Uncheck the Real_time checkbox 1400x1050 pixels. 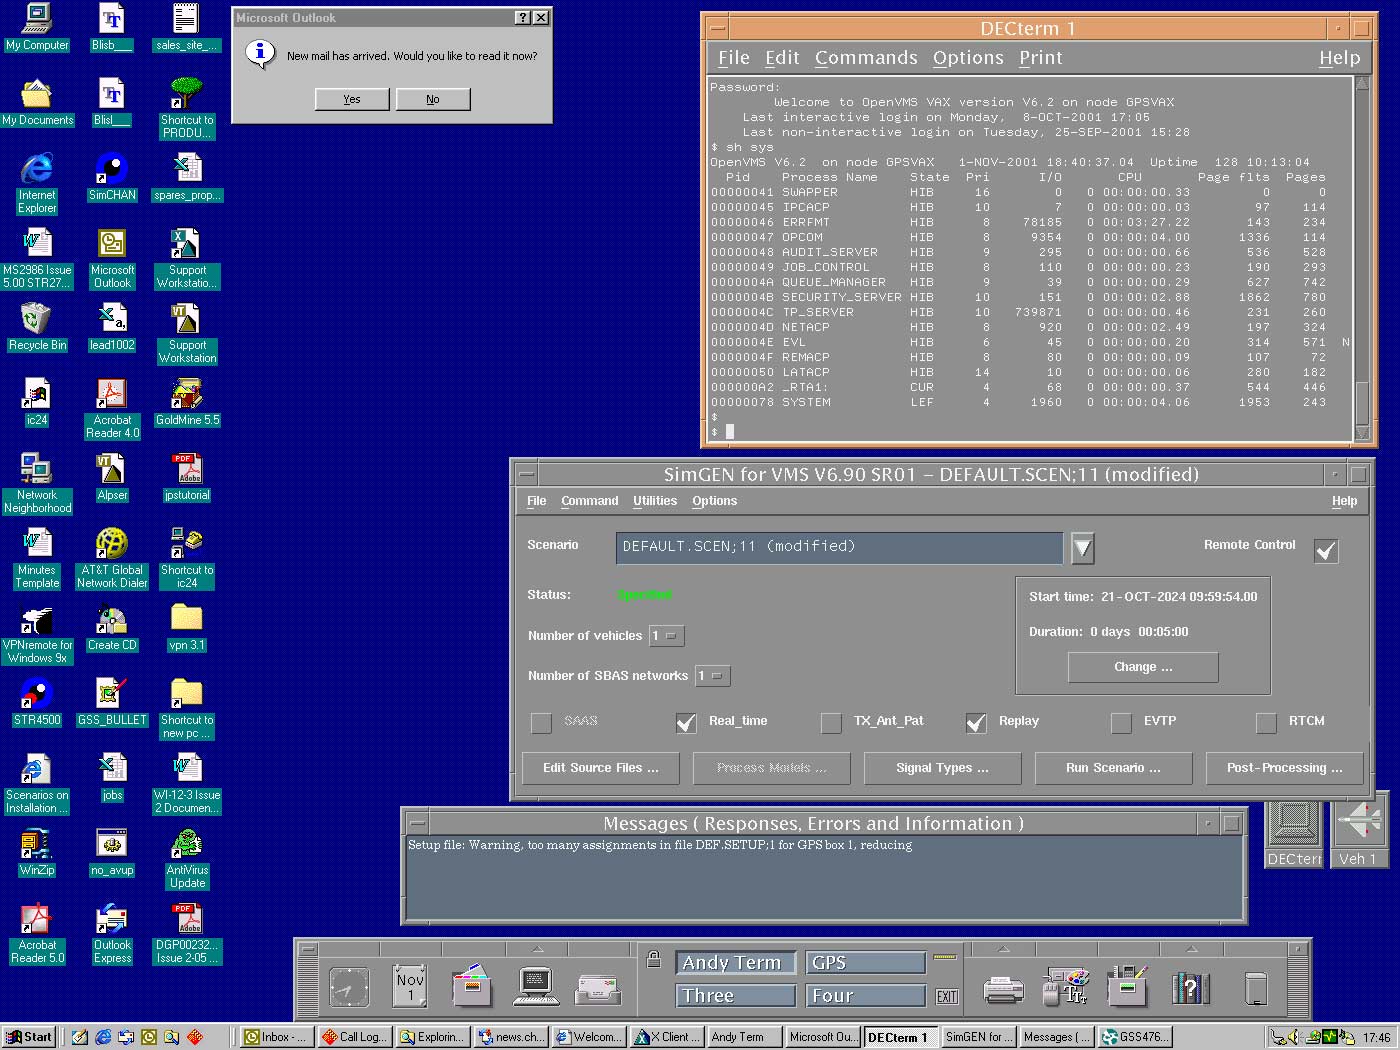686,722
